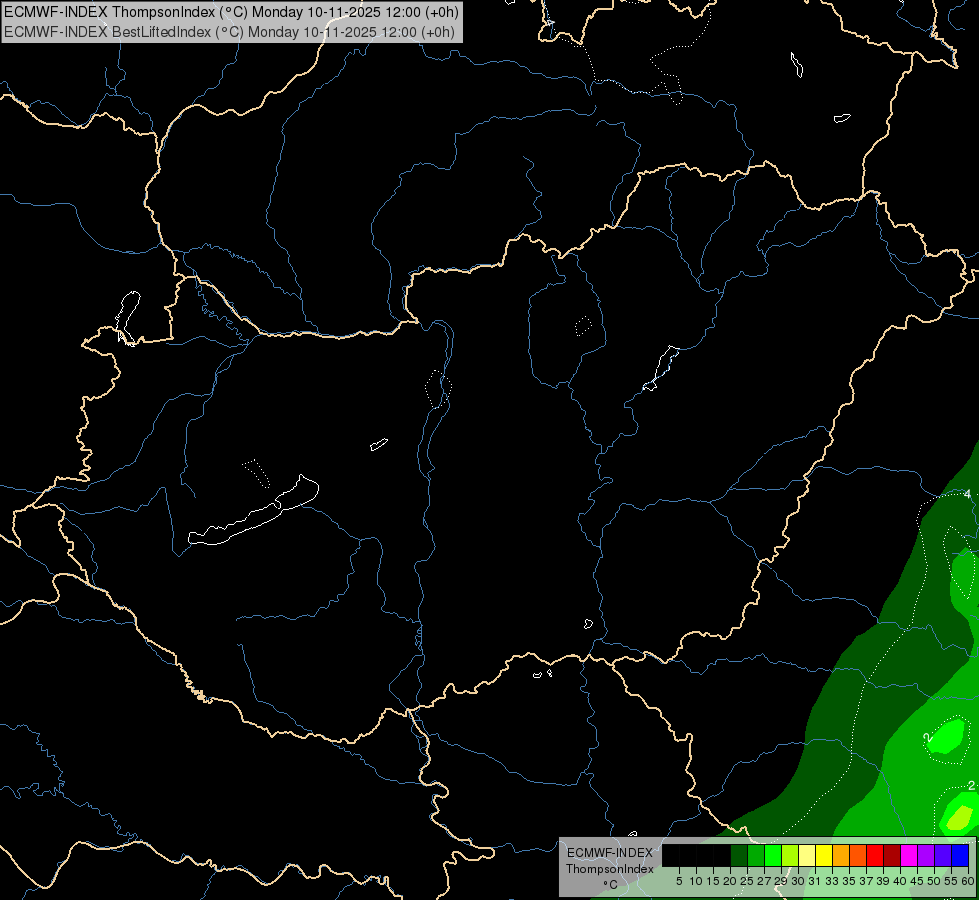
Task: Pick the bright green 27–29 legend swatch
Action: (773, 855)
